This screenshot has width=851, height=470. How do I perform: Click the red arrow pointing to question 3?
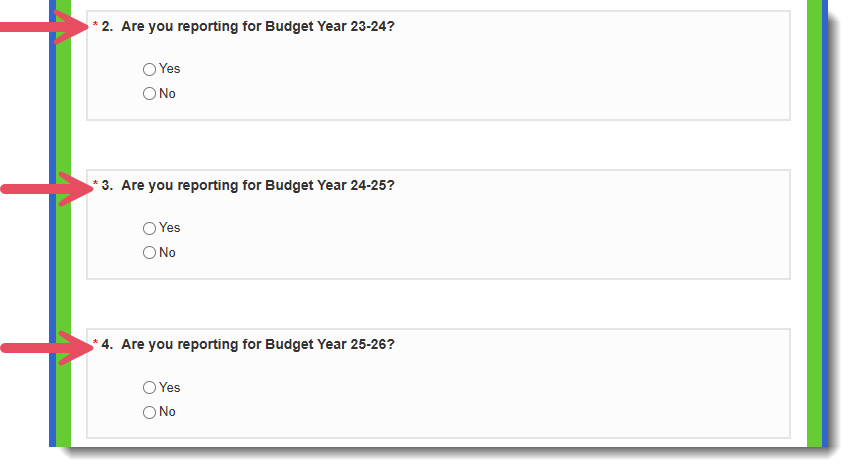point(46,189)
